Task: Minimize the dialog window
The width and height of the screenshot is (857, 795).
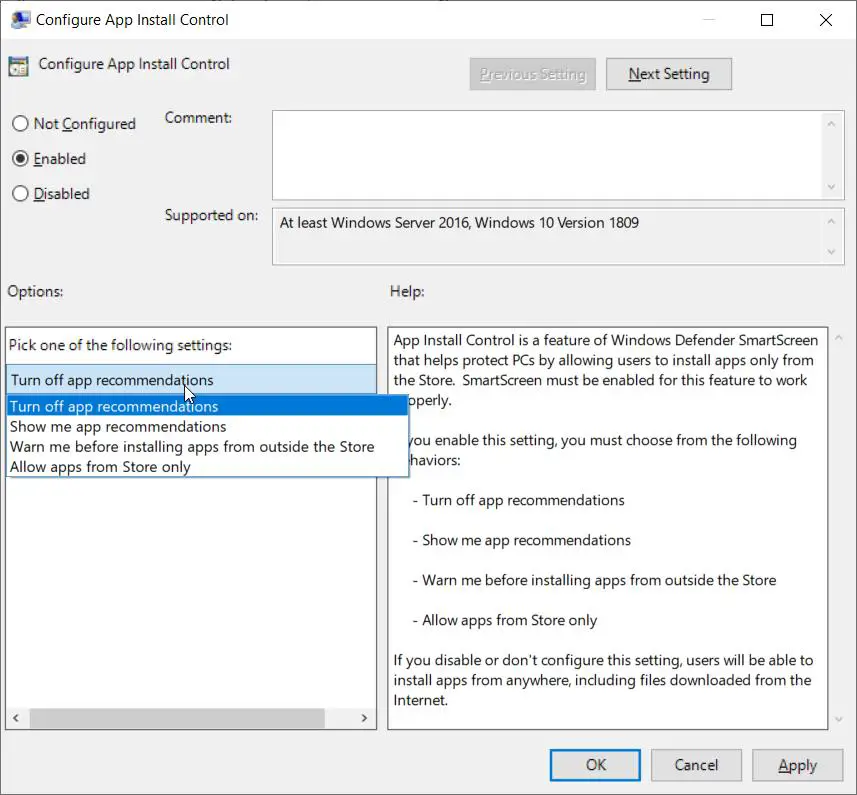Action: tap(708, 20)
